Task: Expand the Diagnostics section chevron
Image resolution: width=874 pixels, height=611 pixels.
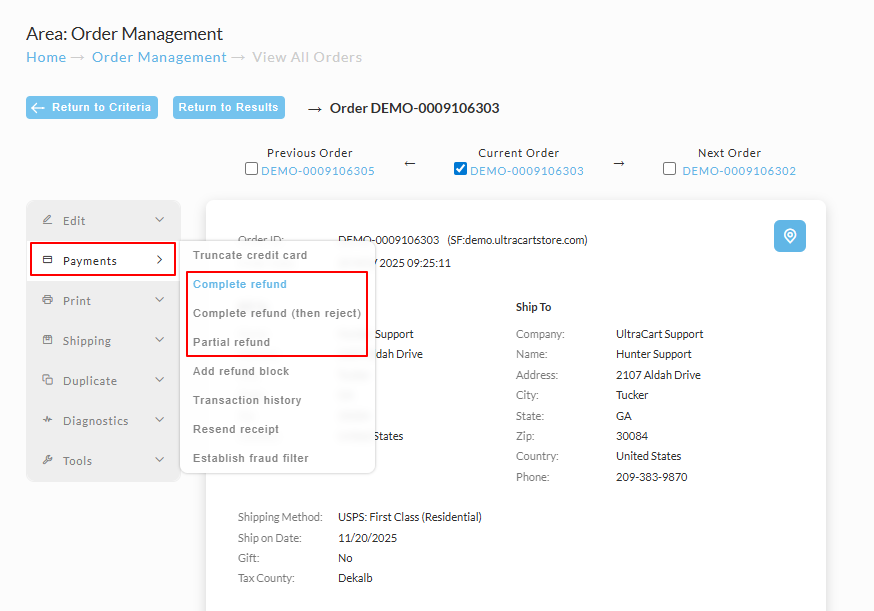Action: 159,420
